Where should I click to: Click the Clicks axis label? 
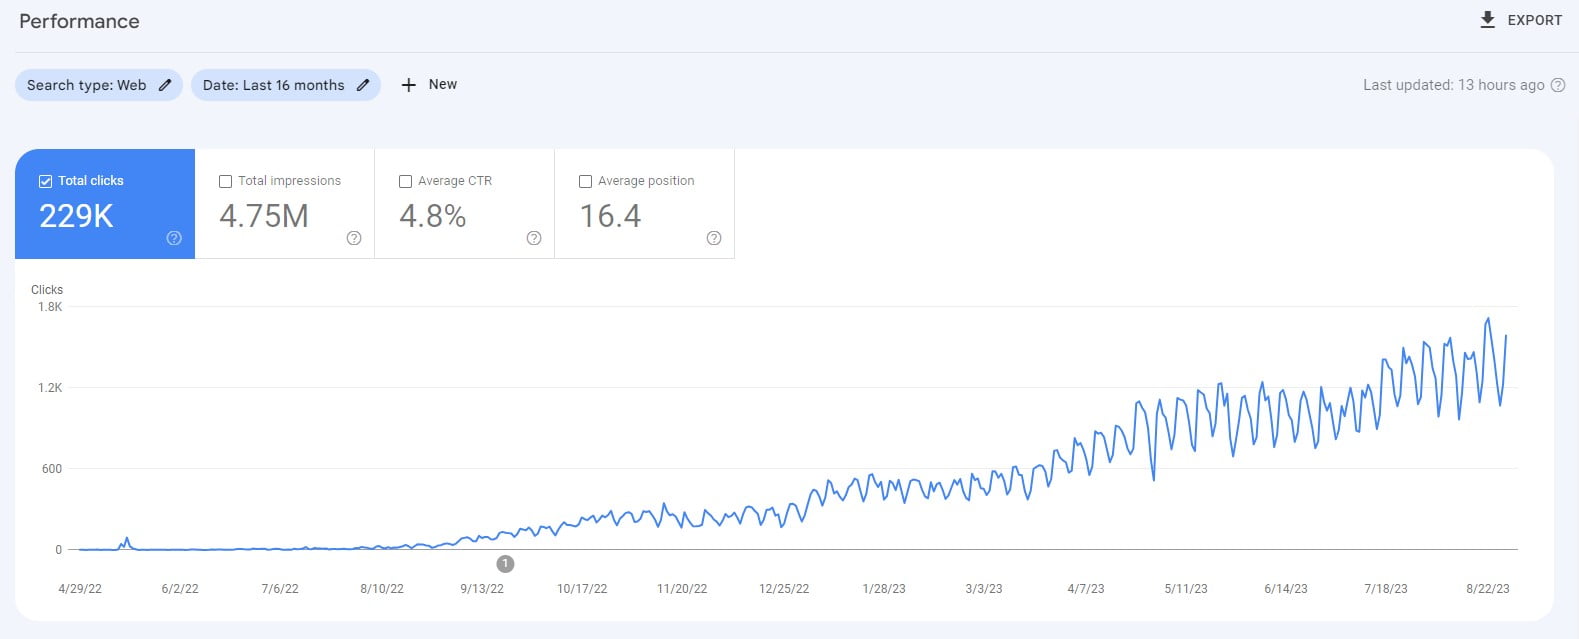click(x=47, y=290)
